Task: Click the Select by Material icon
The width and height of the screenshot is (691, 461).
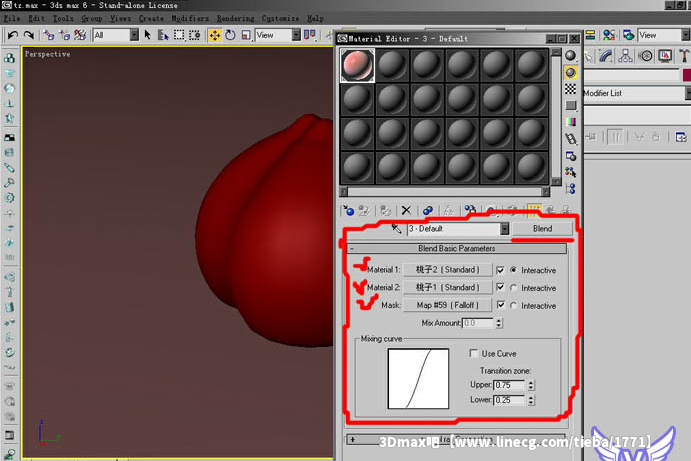Action: pyautogui.click(x=571, y=172)
